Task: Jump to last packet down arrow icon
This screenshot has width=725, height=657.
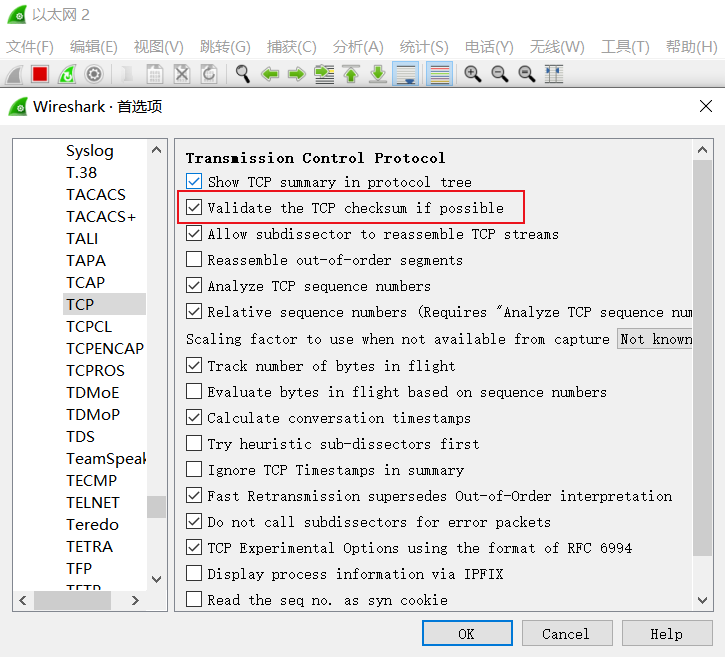Action: coord(378,74)
